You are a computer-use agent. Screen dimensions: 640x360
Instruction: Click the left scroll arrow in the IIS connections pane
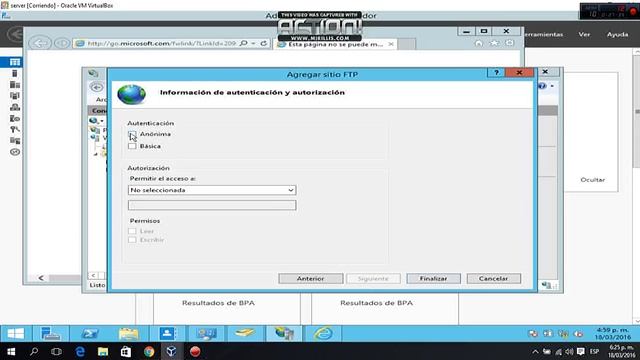pos(93,275)
